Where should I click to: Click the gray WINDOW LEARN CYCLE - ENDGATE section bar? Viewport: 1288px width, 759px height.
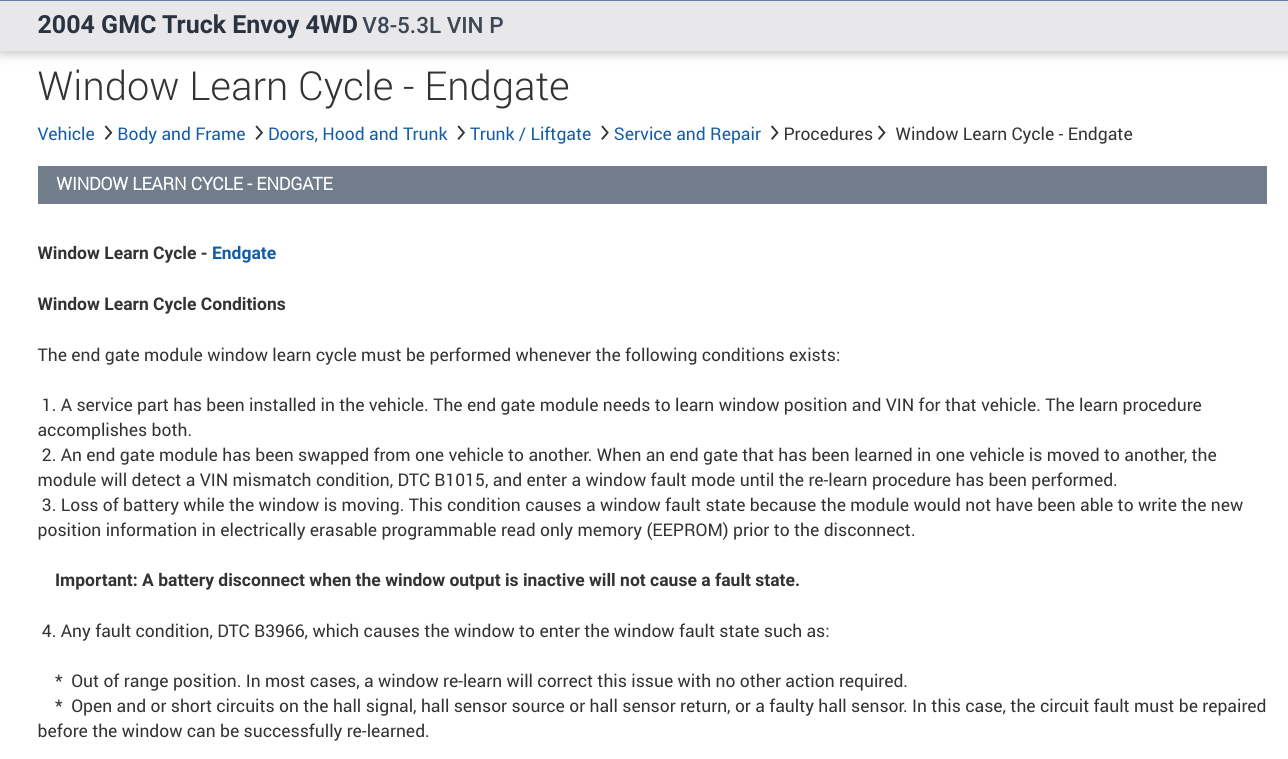[x=652, y=184]
